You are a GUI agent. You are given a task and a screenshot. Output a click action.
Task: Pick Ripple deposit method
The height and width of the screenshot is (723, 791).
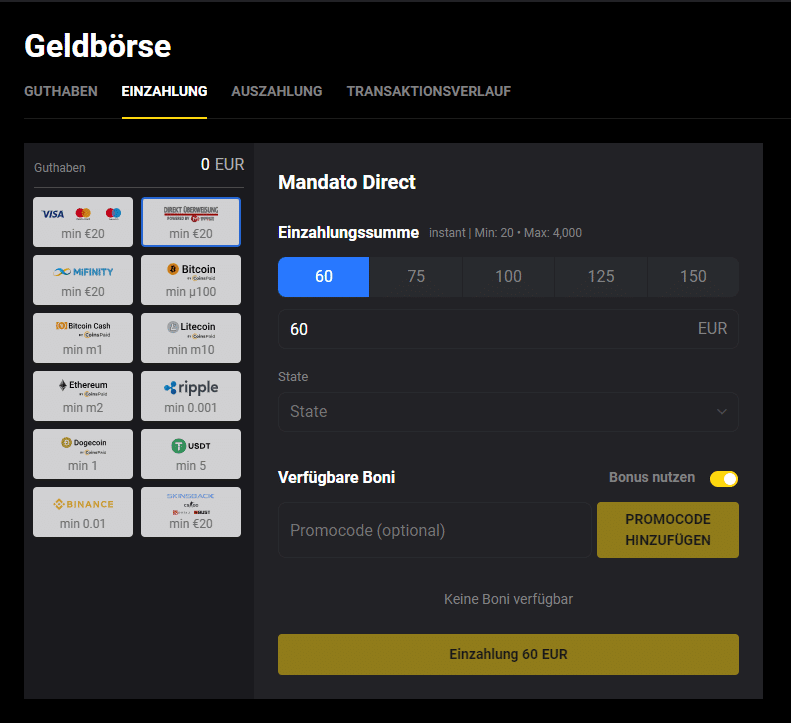click(x=191, y=396)
